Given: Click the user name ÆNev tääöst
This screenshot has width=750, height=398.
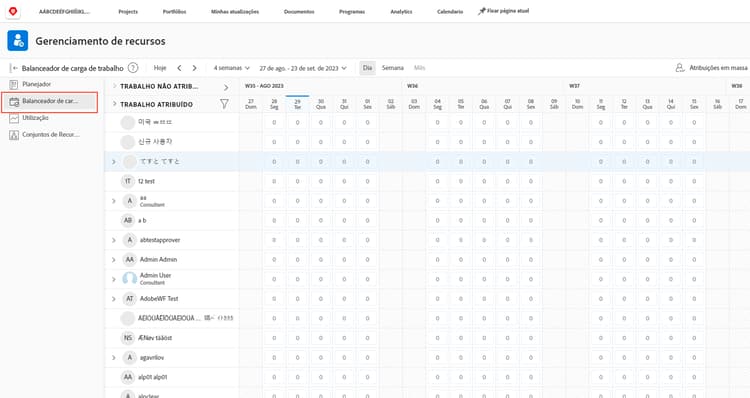Looking at the screenshot, I should click(x=154, y=338).
